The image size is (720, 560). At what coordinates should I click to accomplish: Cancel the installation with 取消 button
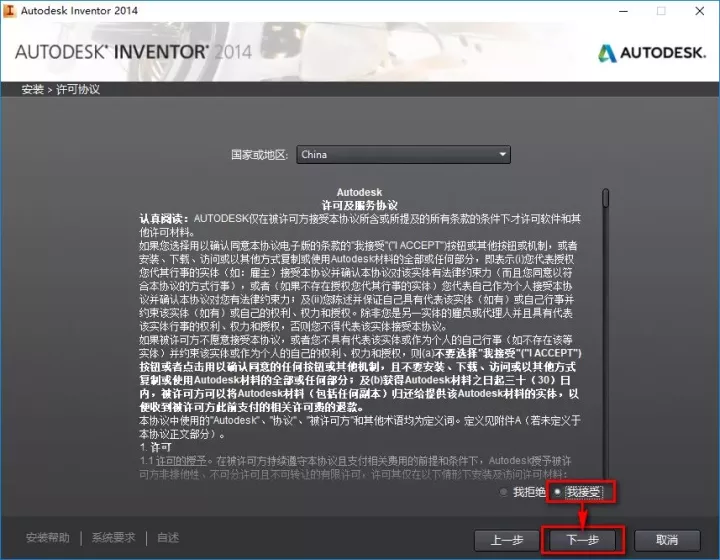[x=667, y=538]
